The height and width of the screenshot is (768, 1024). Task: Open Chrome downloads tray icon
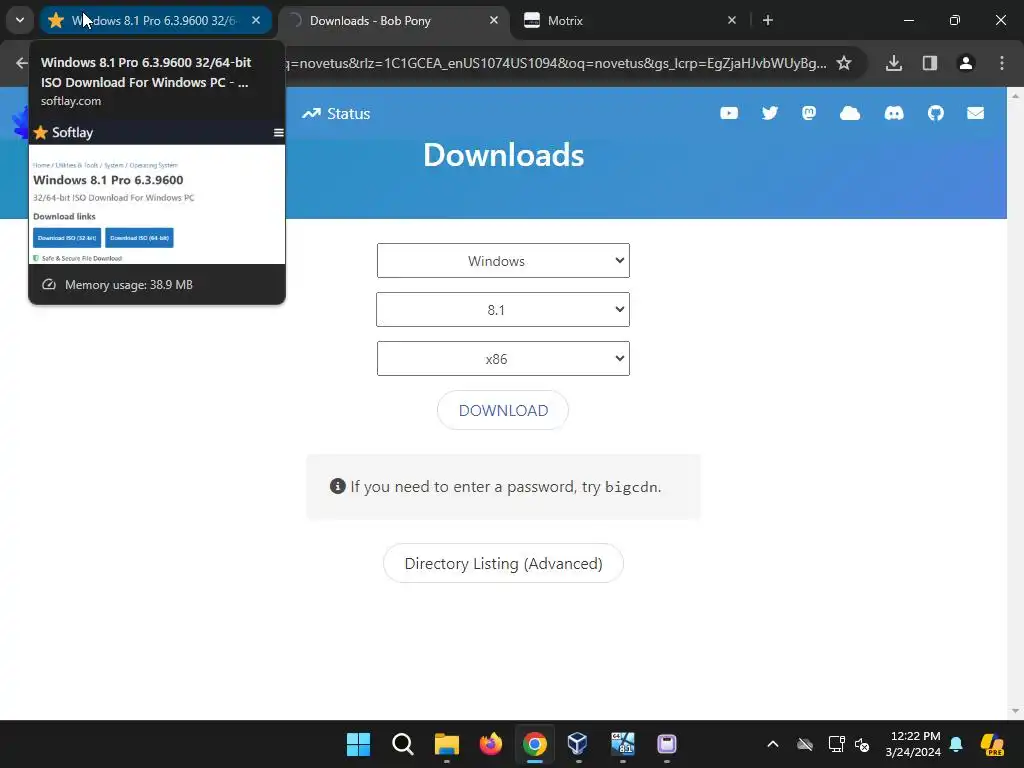[894, 63]
